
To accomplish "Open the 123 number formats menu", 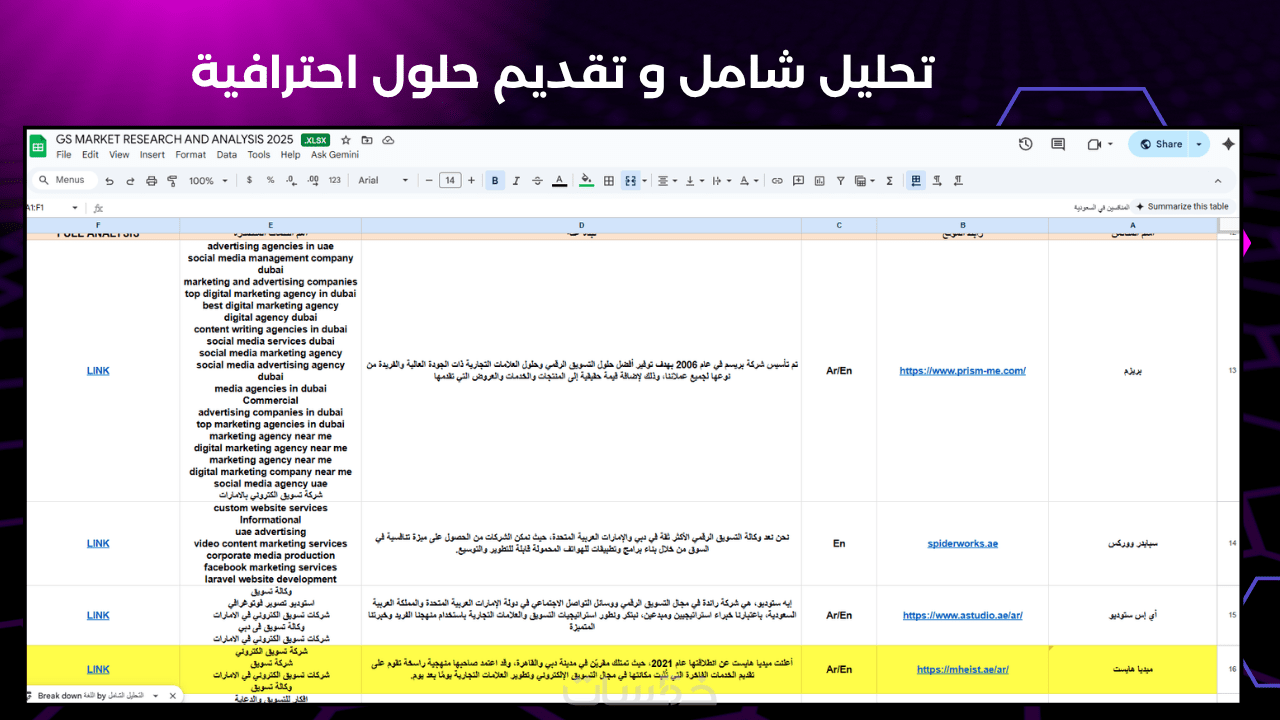I will pos(335,181).
